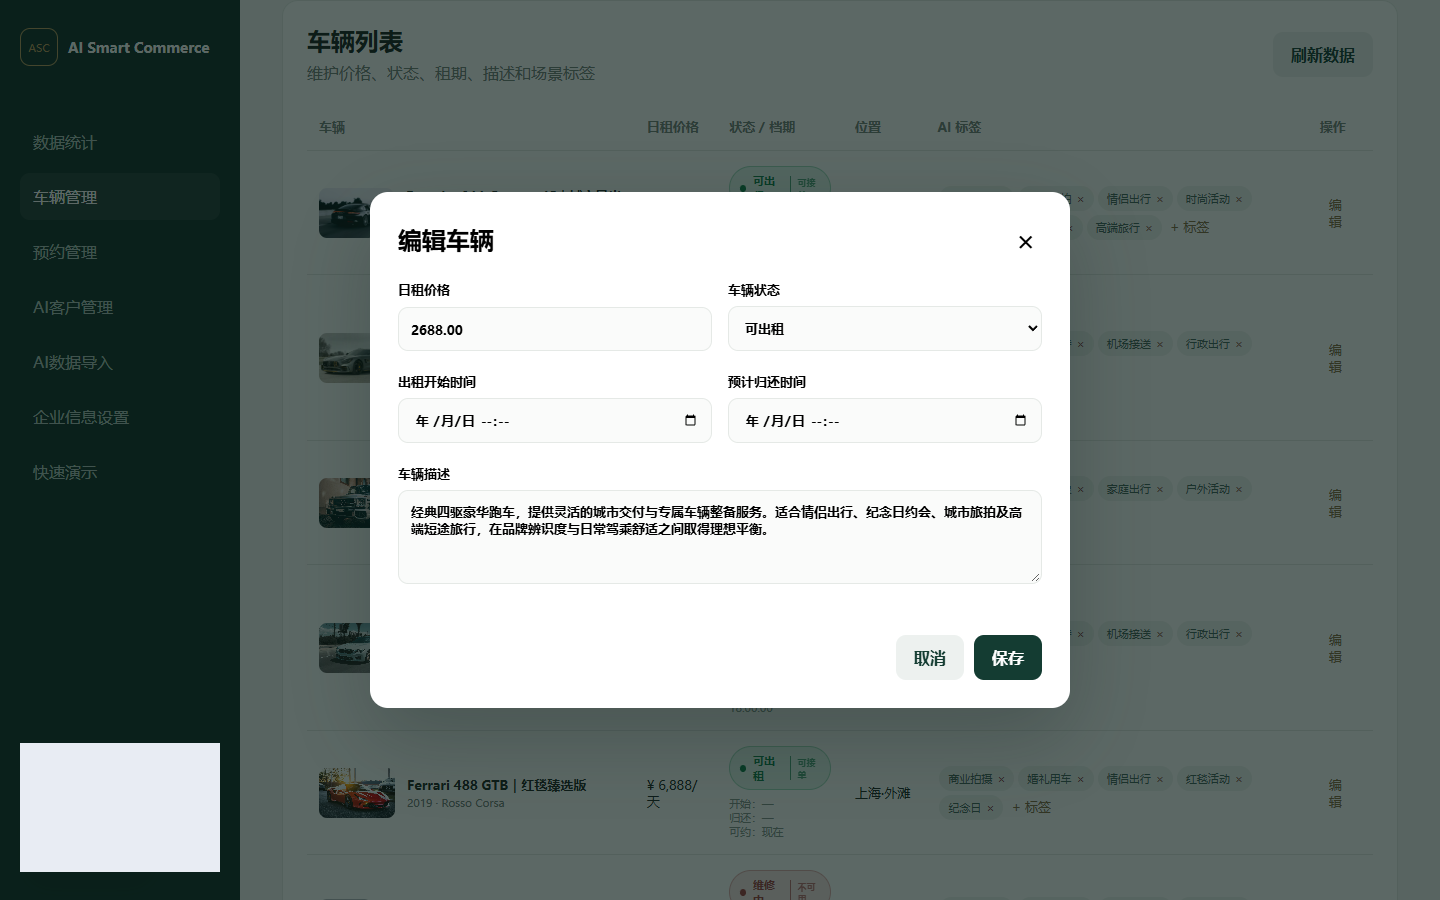Click the ASC logo in the sidebar

(39, 47)
